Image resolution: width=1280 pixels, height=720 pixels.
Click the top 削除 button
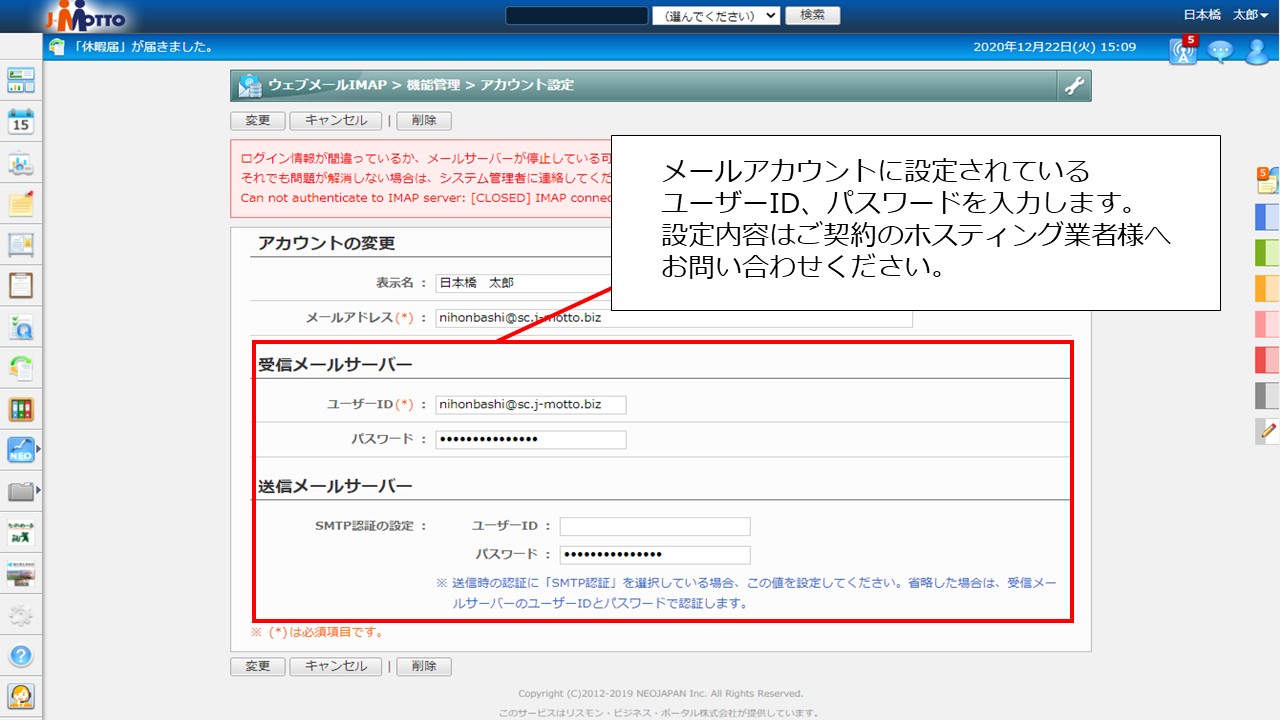[x=424, y=121]
